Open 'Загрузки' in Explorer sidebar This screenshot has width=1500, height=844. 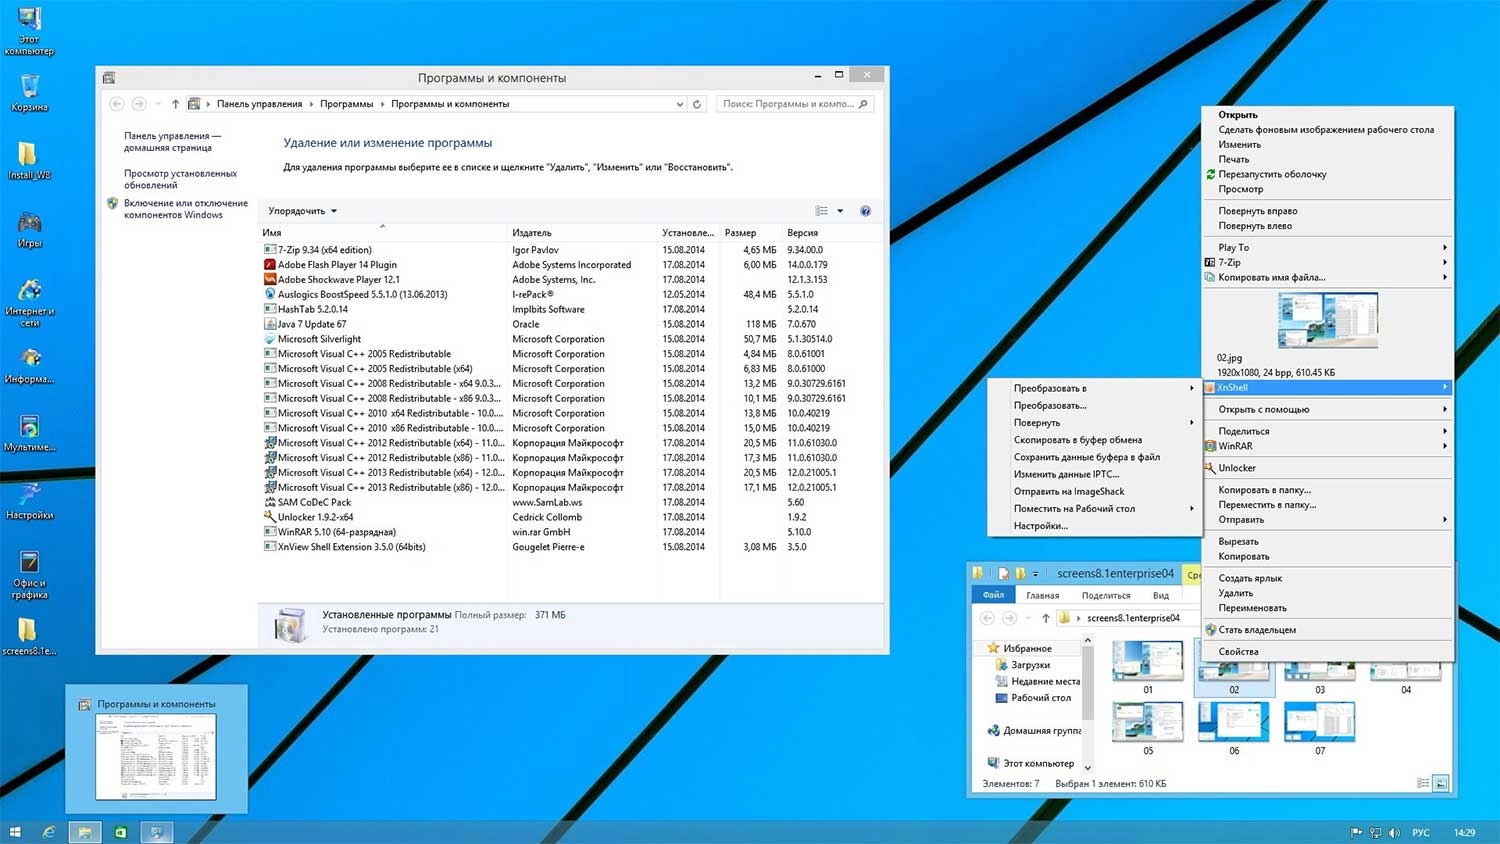click(1030, 665)
